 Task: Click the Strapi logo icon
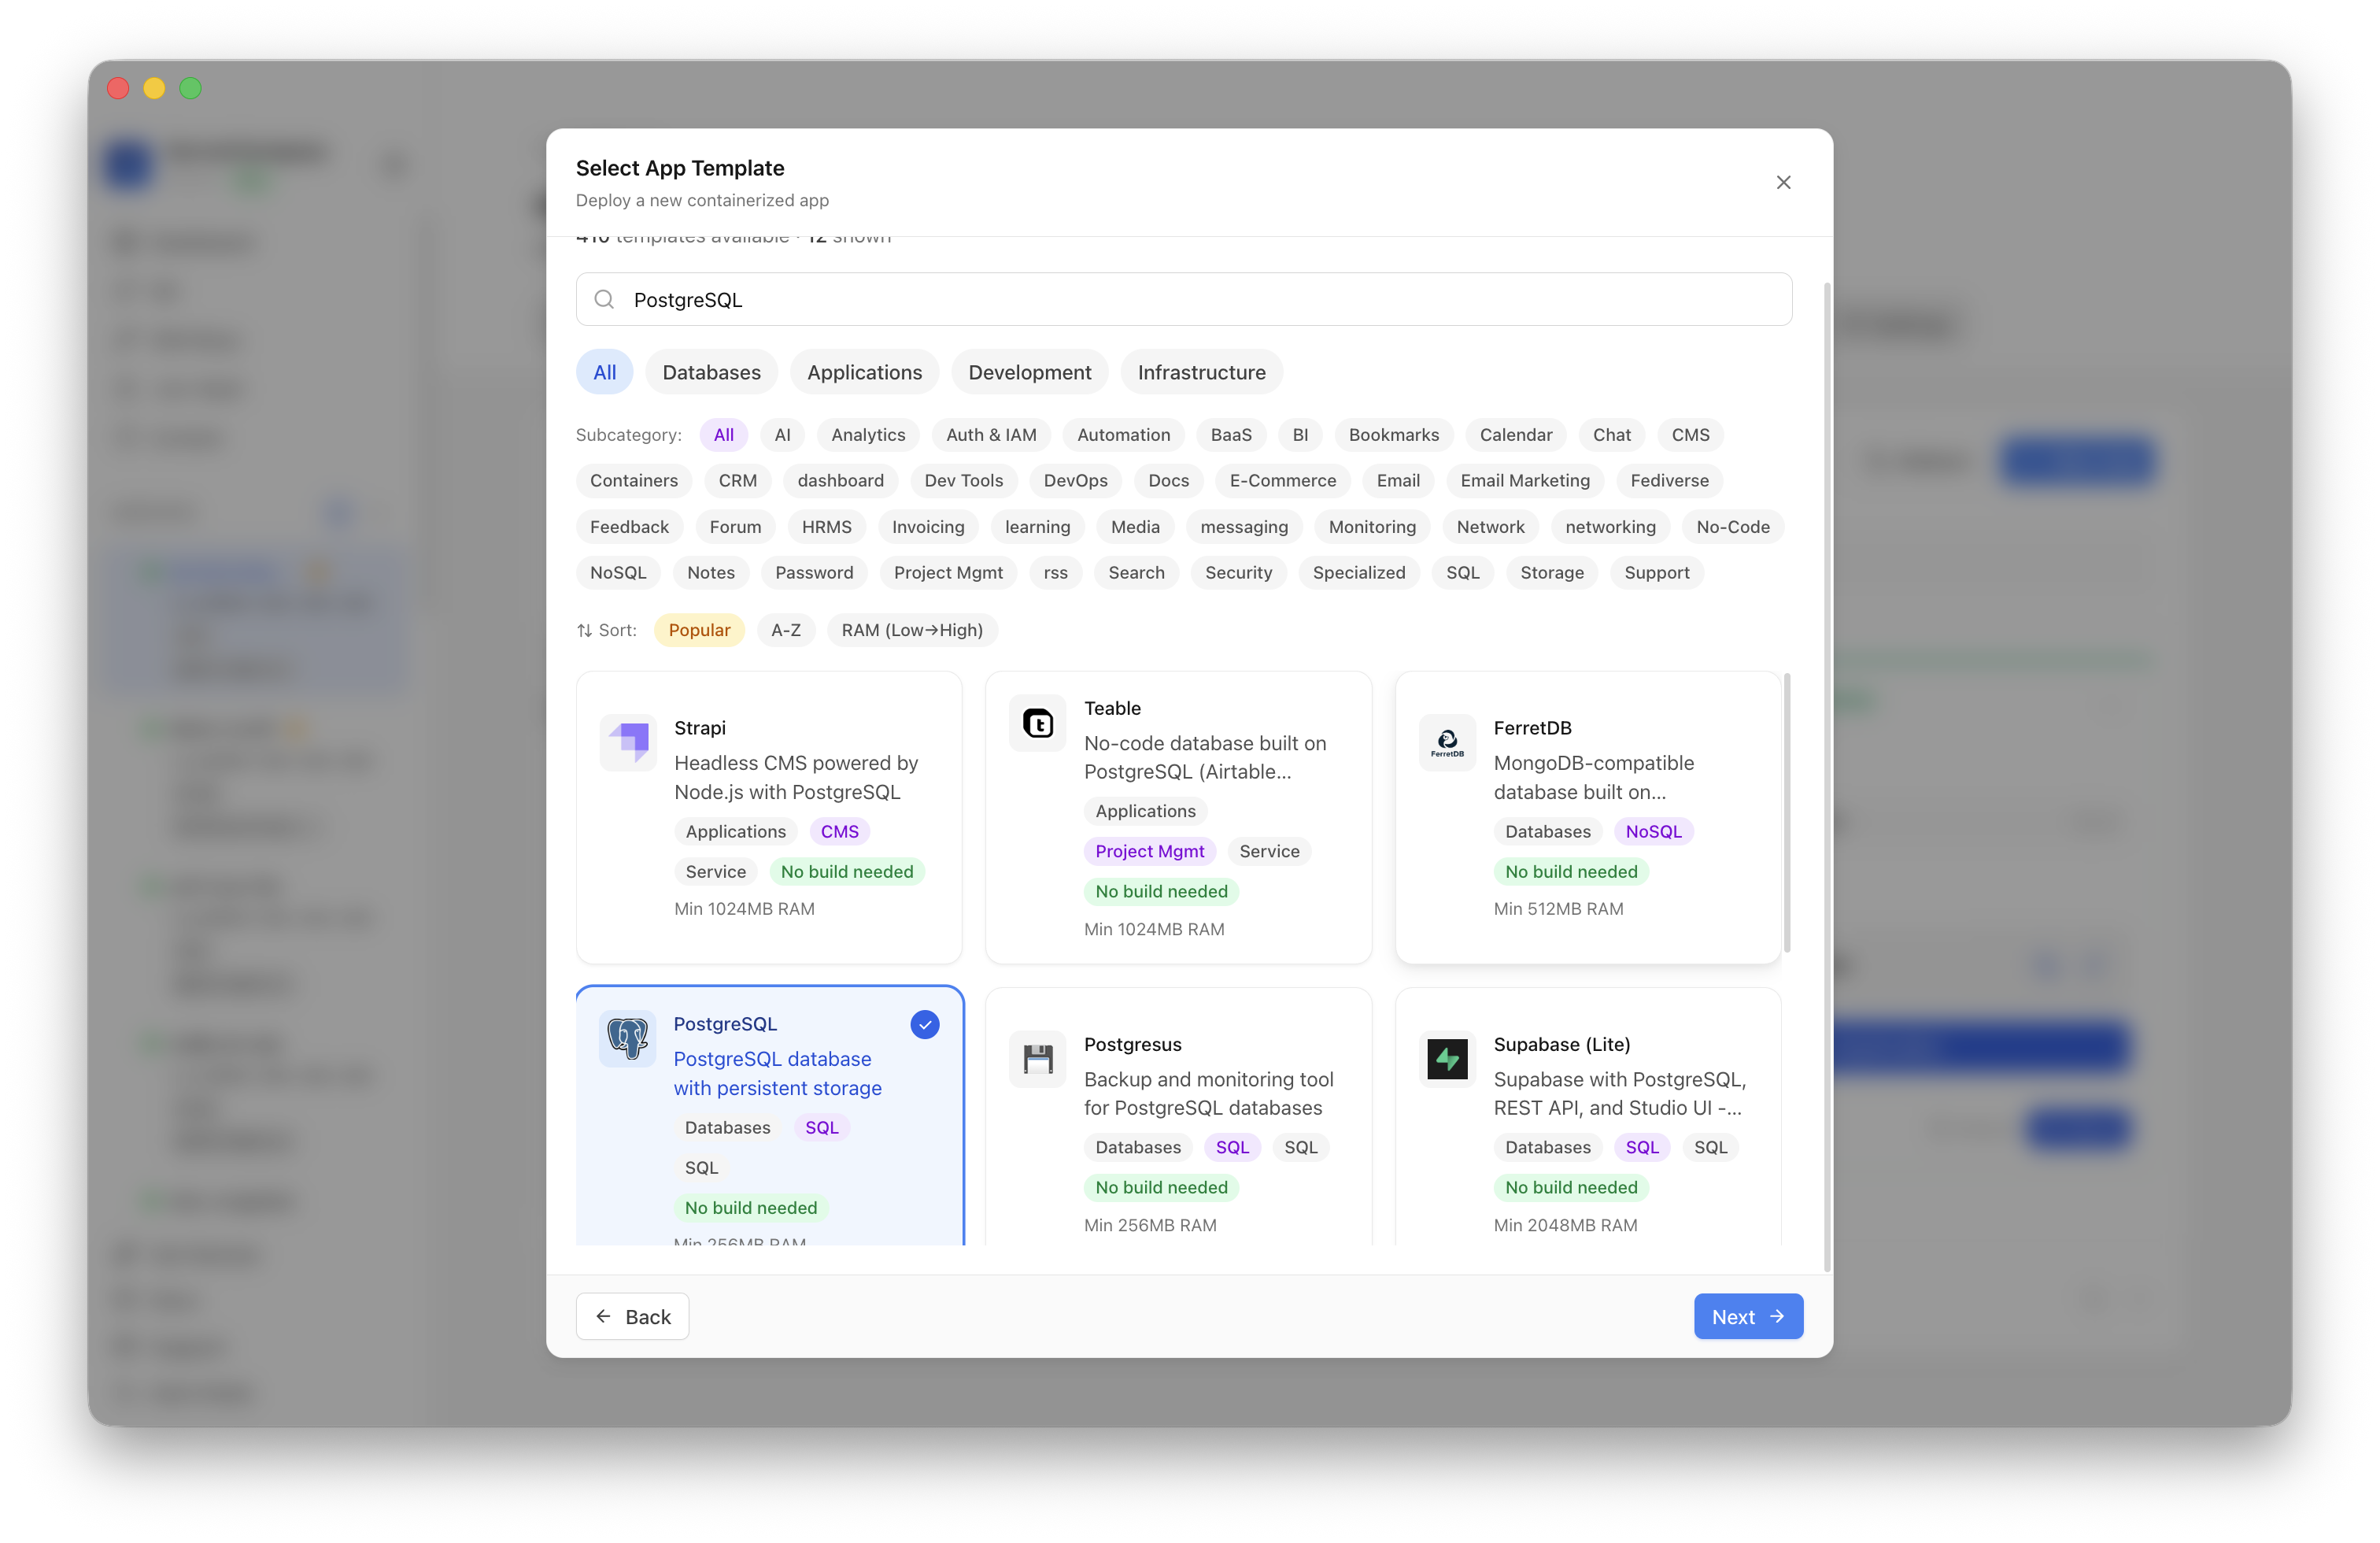pos(628,742)
